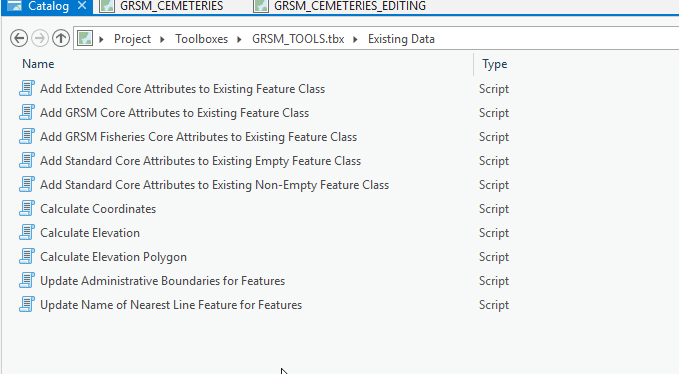
Task: Select Update Name of Nearest Line Feature
Action: [171, 305]
